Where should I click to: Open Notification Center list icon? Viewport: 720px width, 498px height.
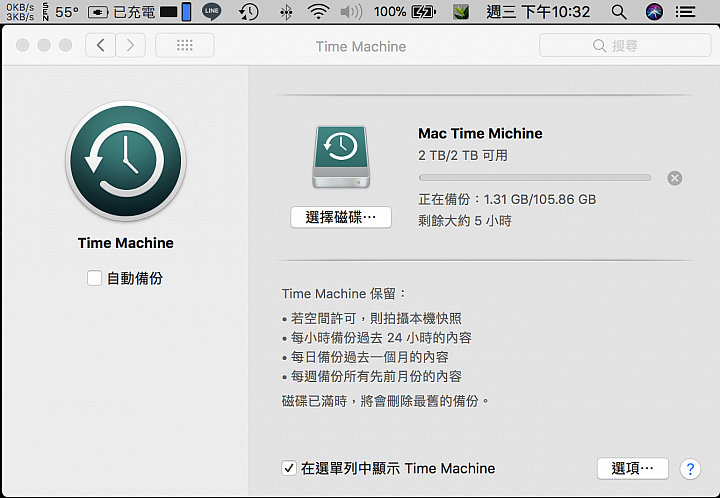coord(685,11)
